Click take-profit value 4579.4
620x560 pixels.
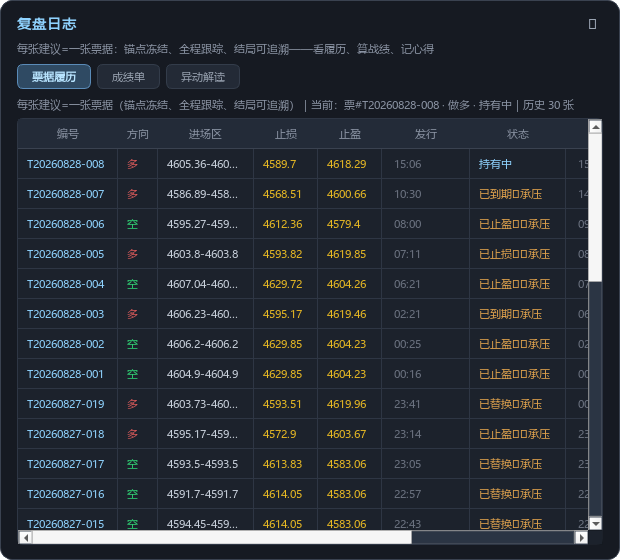[344, 224]
